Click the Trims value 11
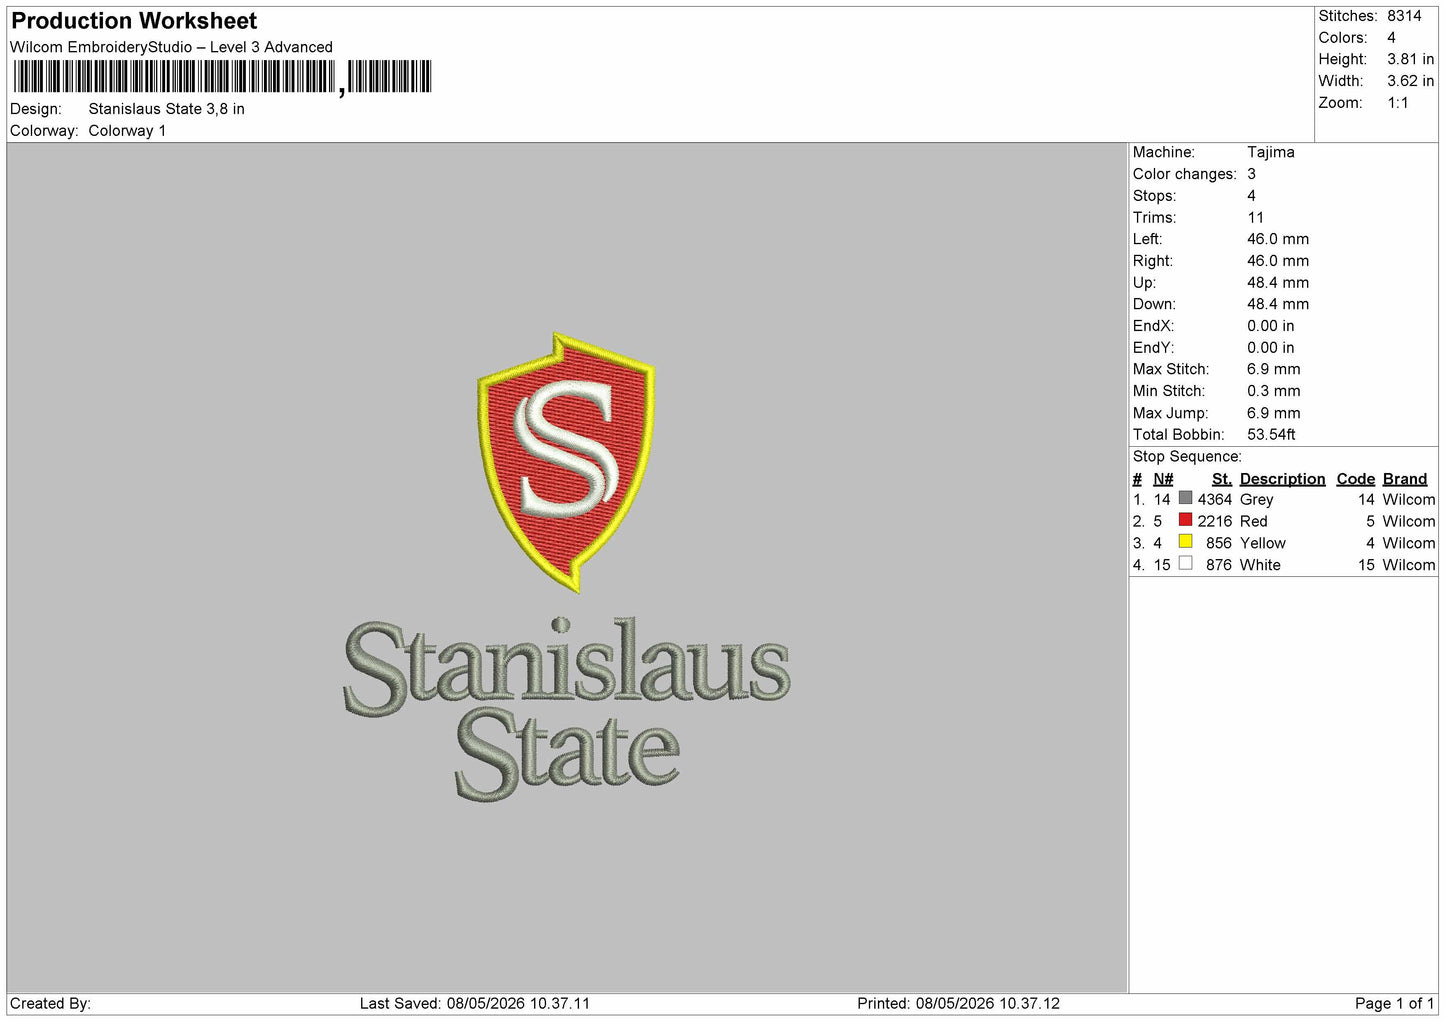1445x1021 pixels. tap(1255, 218)
